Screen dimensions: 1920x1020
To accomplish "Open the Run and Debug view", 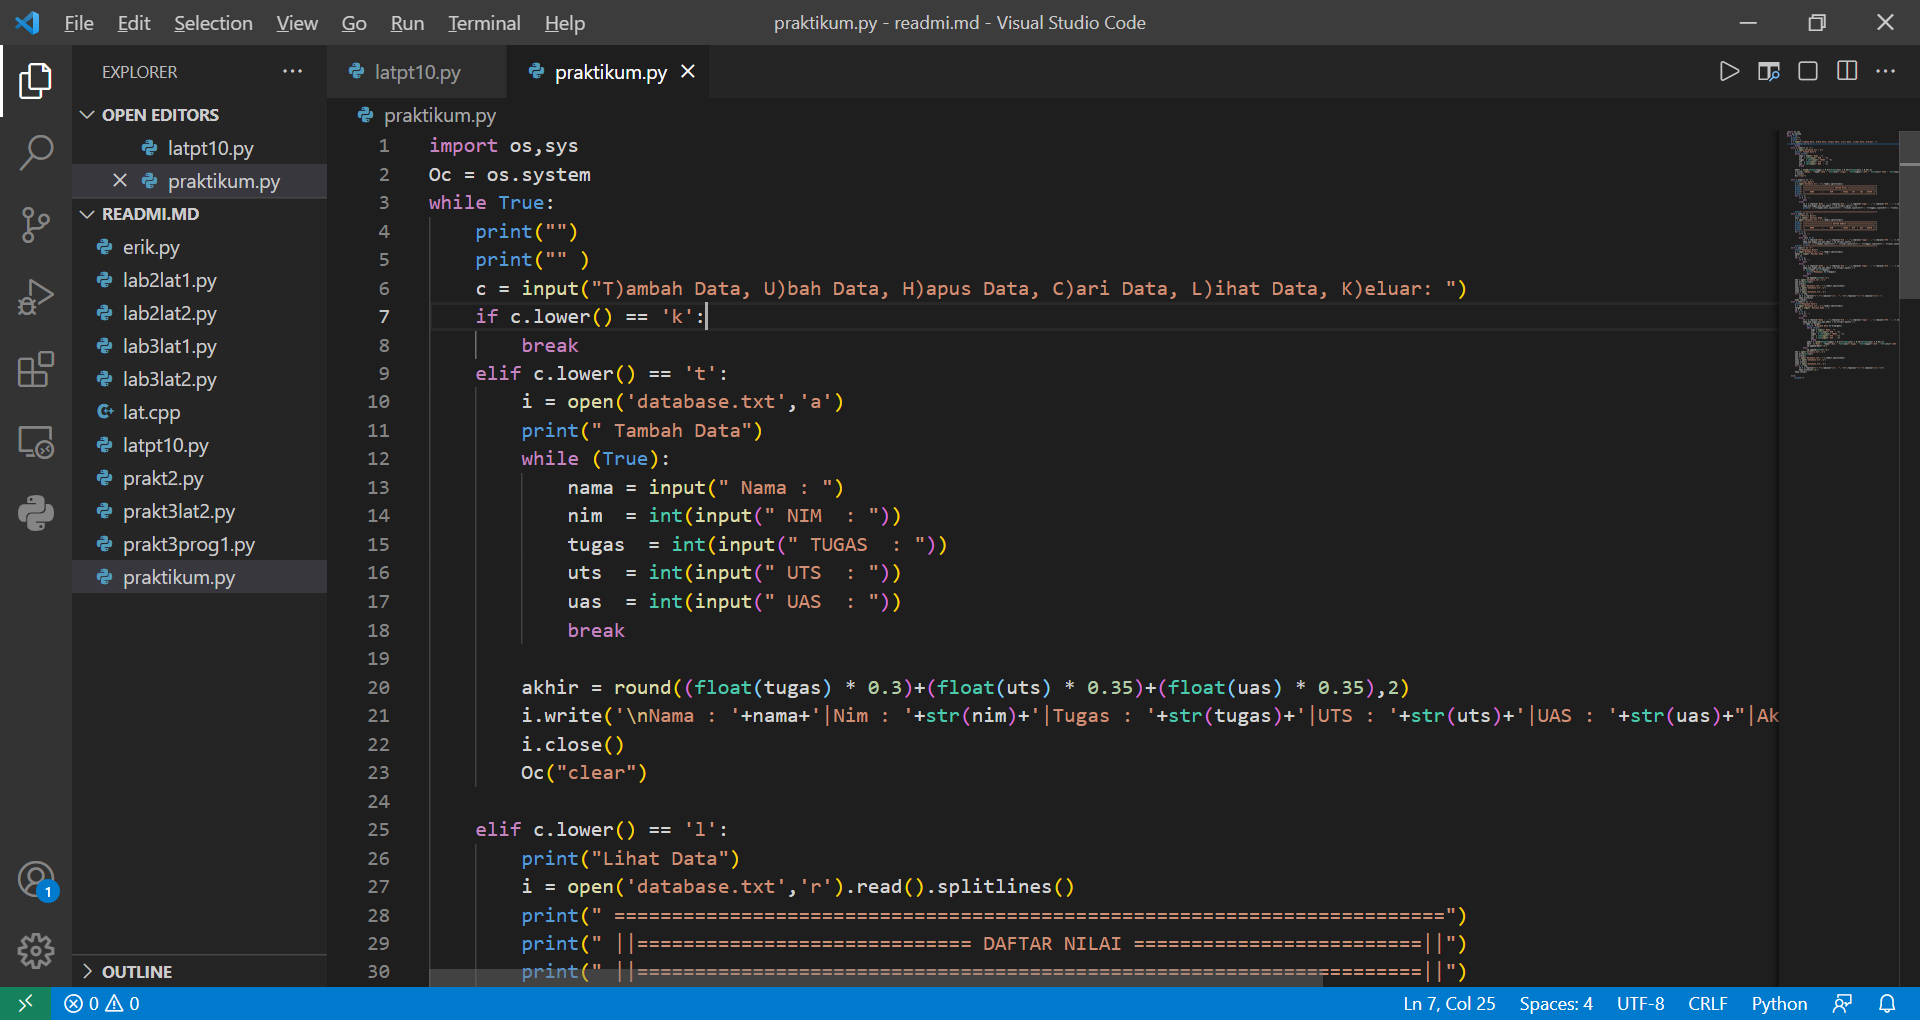I will click(37, 296).
